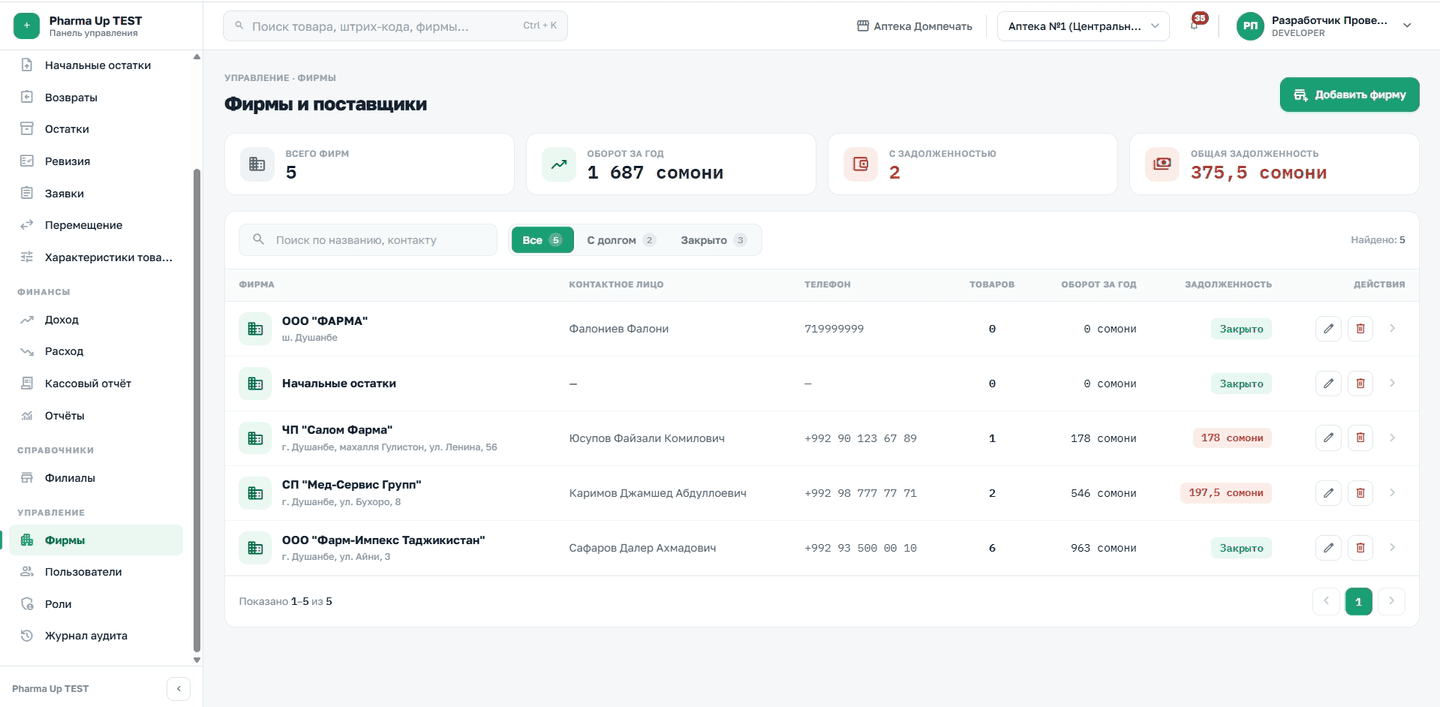The image size is (1440, 707).
Task: Click the building icon of ООО "ФАРМА"
Action: (x=255, y=328)
